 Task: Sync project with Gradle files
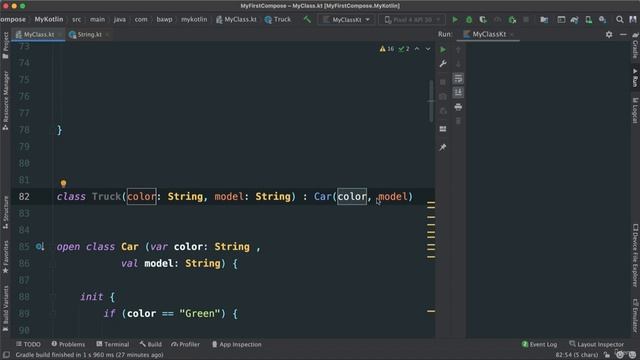tap(575, 20)
